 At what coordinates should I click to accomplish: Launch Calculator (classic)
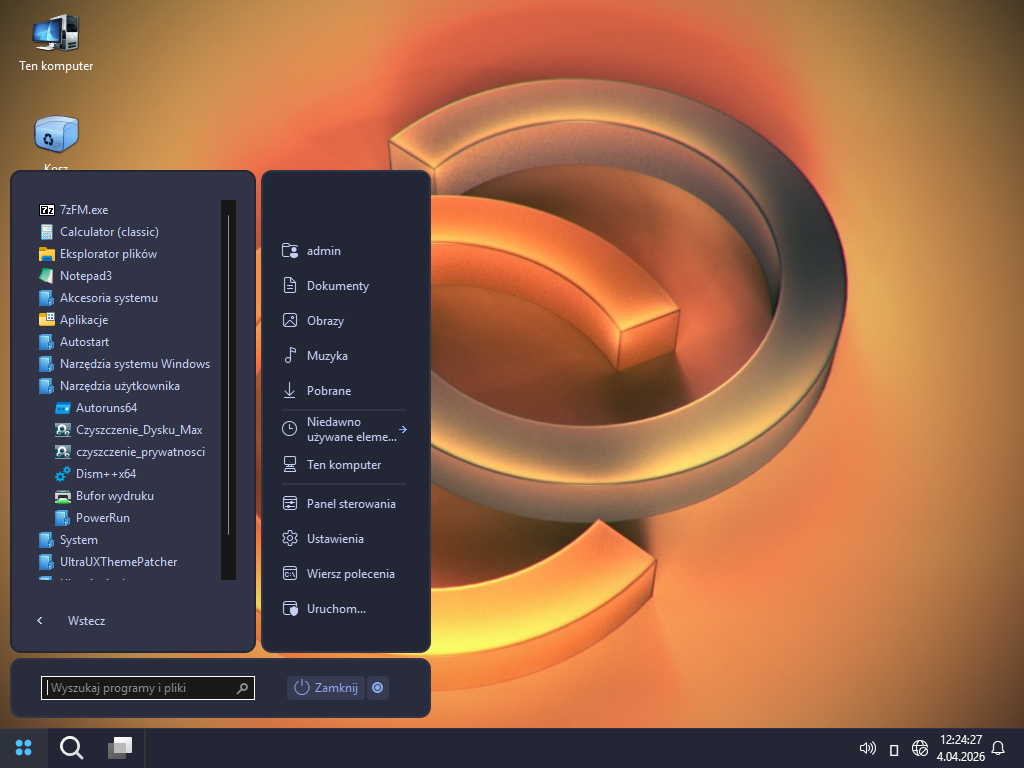pos(108,232)
